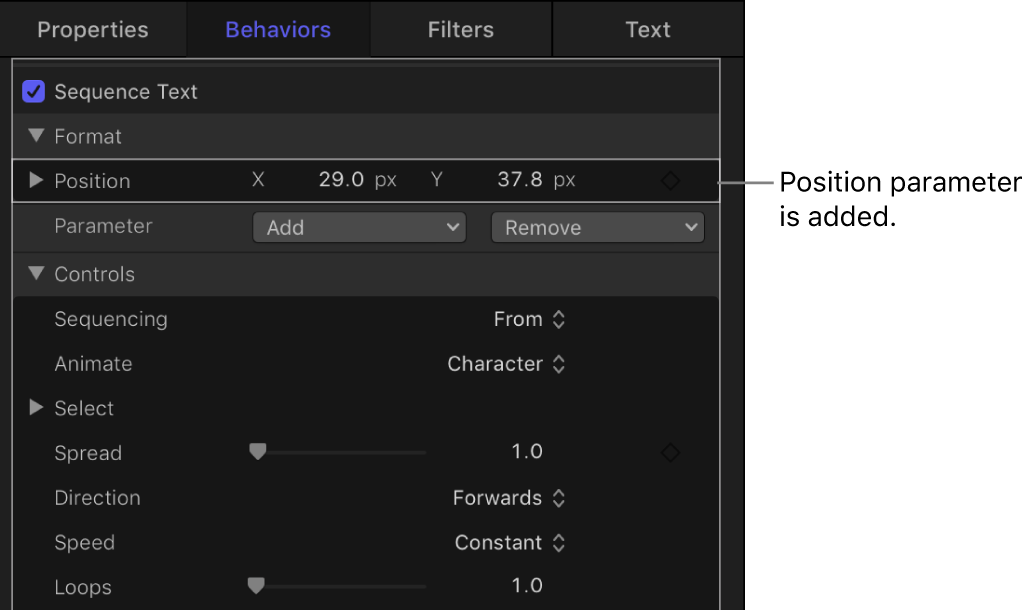Open the Remove parameter dropdown
This screenshot has height=612, width=1032.
pyautogui.click(x=597, y=227)
